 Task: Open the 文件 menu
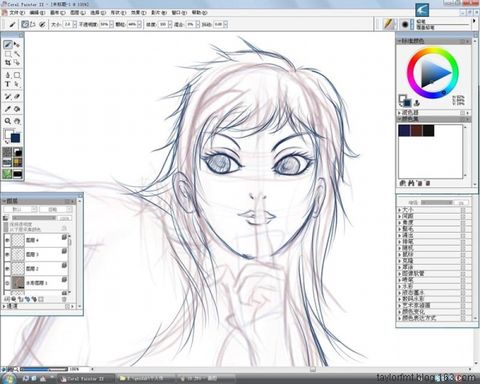[17, 13]
